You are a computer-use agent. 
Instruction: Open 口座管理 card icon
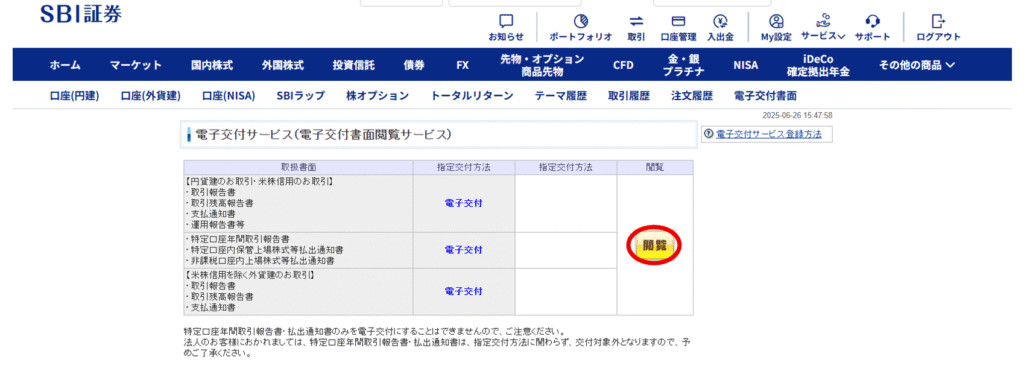click(678, 21)
